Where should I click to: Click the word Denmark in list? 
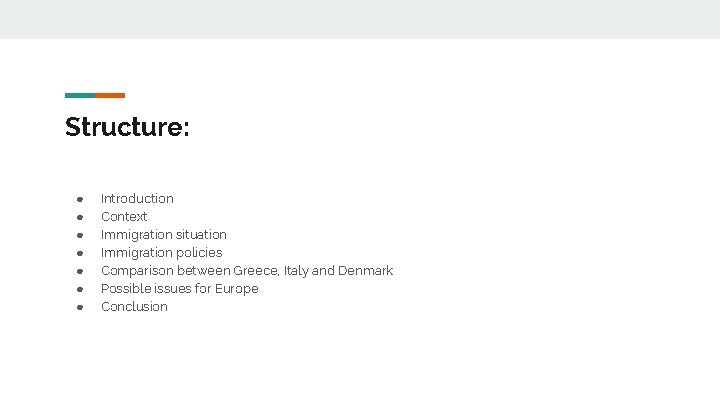366,270
